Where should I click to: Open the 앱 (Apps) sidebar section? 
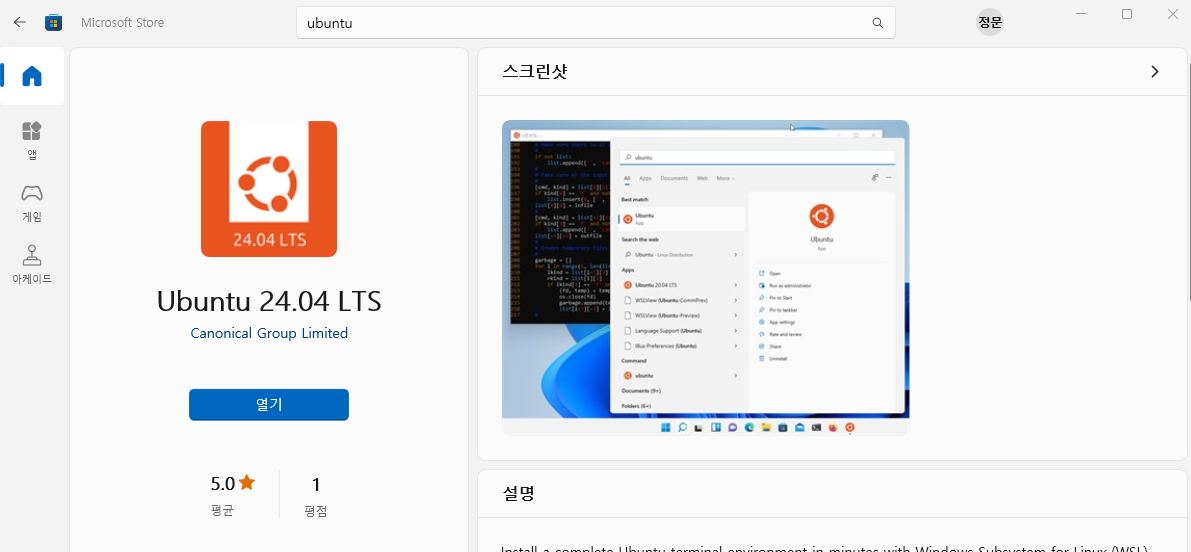tap(32, 140)
